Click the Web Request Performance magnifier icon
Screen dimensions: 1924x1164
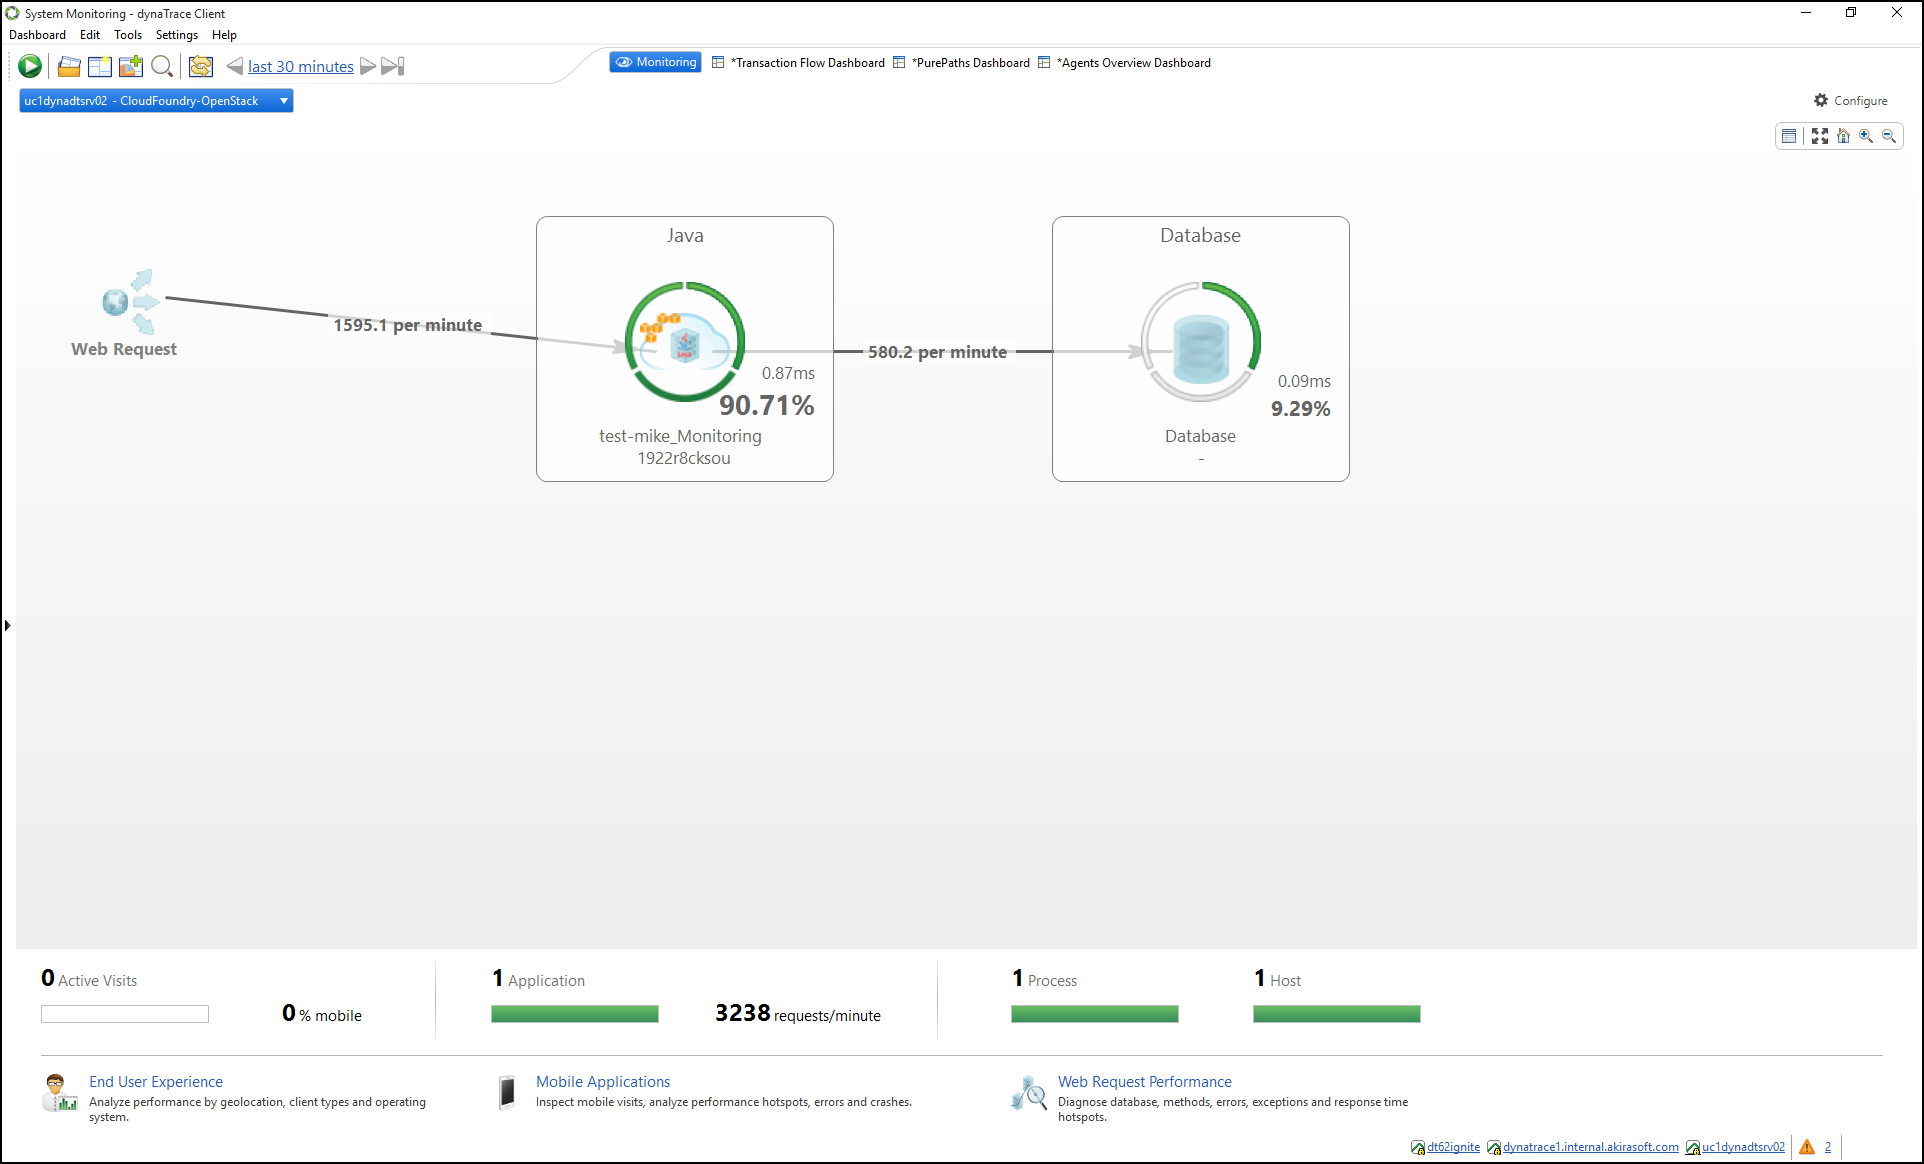tap(1029, 1092)
